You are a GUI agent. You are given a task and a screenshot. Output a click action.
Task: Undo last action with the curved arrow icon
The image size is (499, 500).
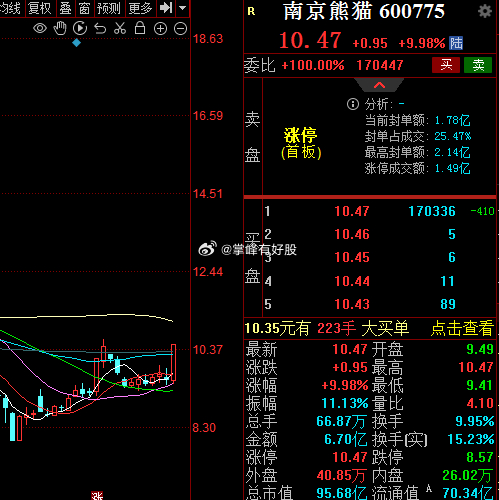pyautogui.click(x=100, y=29)
